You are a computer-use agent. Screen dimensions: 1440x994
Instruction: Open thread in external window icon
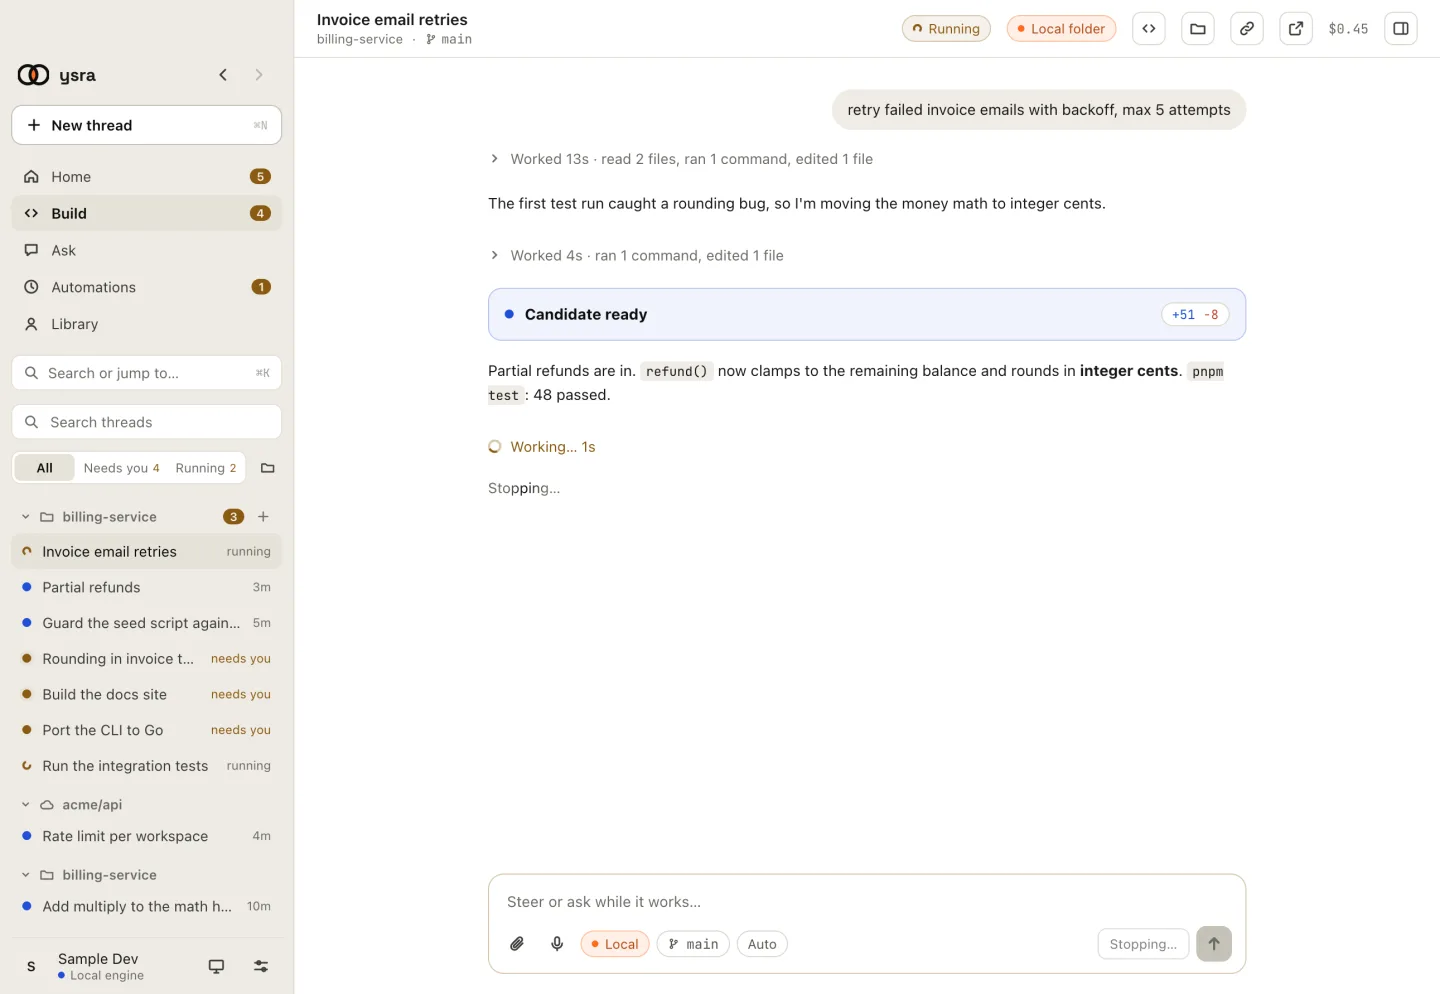point(1296,29)
